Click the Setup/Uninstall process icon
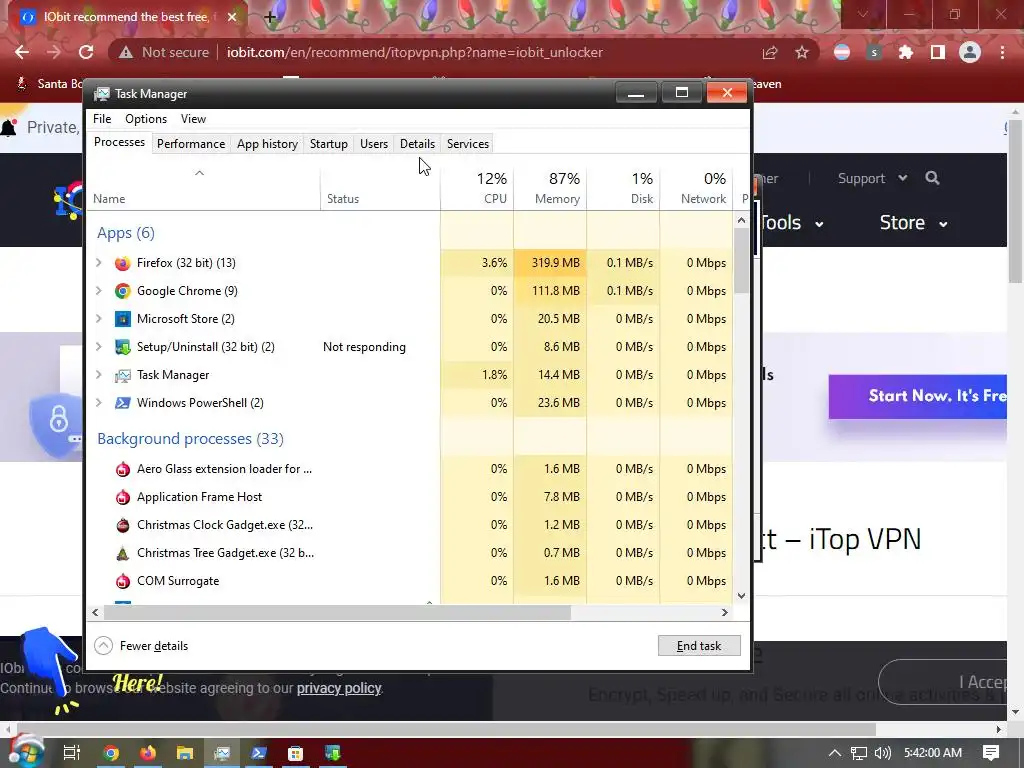This screenshot has width=1024, height=768. tap(122, 347)
